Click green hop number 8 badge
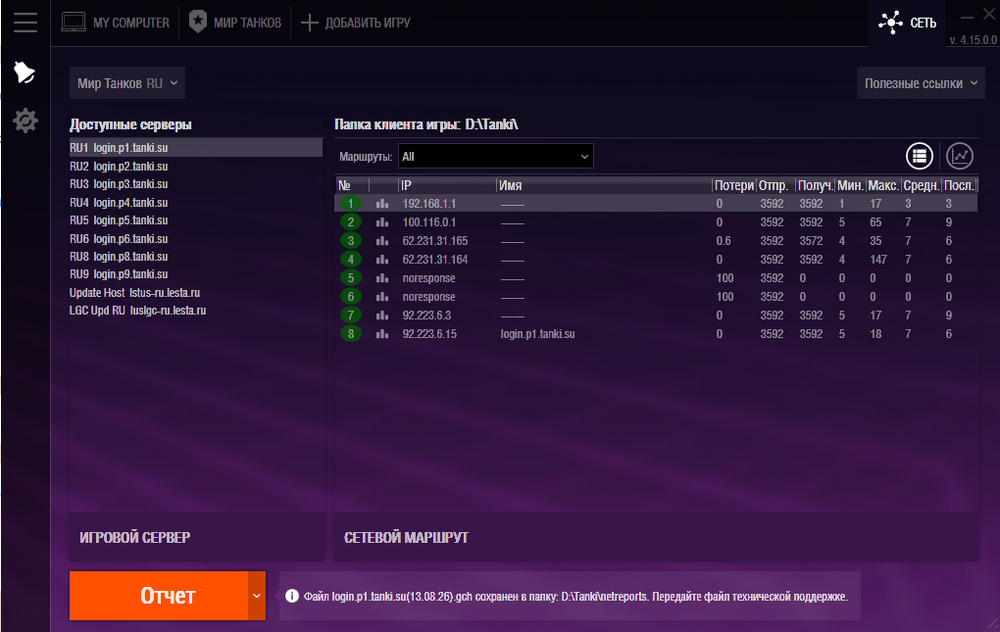 (350, 333)
